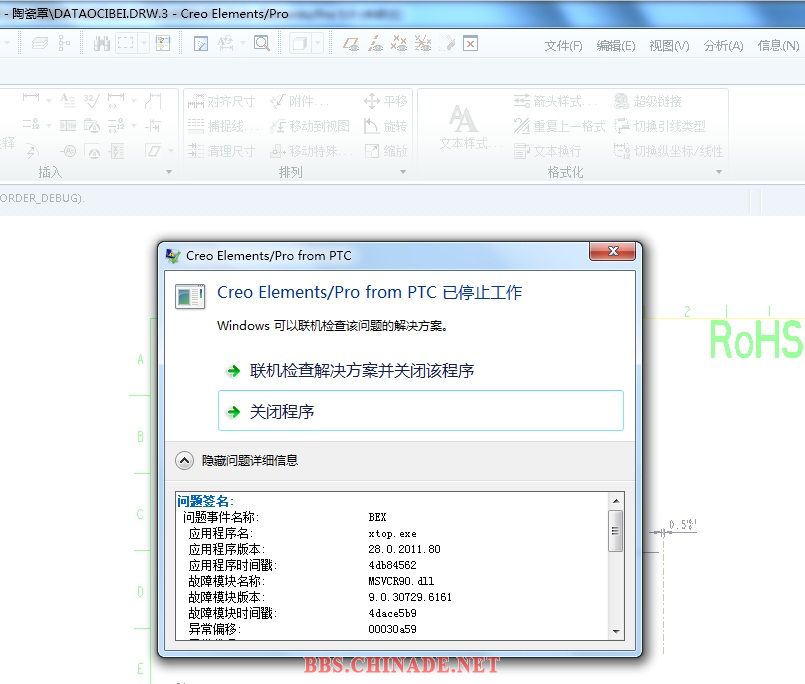Viewport: 805px width, 684px height.
Task: Click the 9.0.30729.6161 module version value
Action: click(410, 597)
